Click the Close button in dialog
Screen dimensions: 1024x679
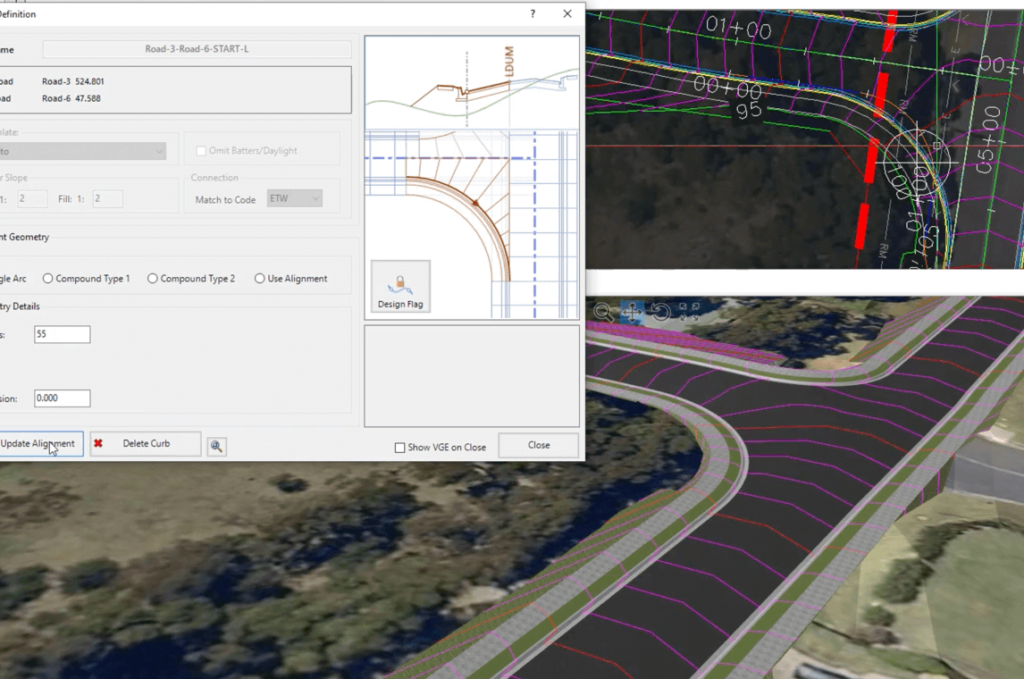pos(538,445)
